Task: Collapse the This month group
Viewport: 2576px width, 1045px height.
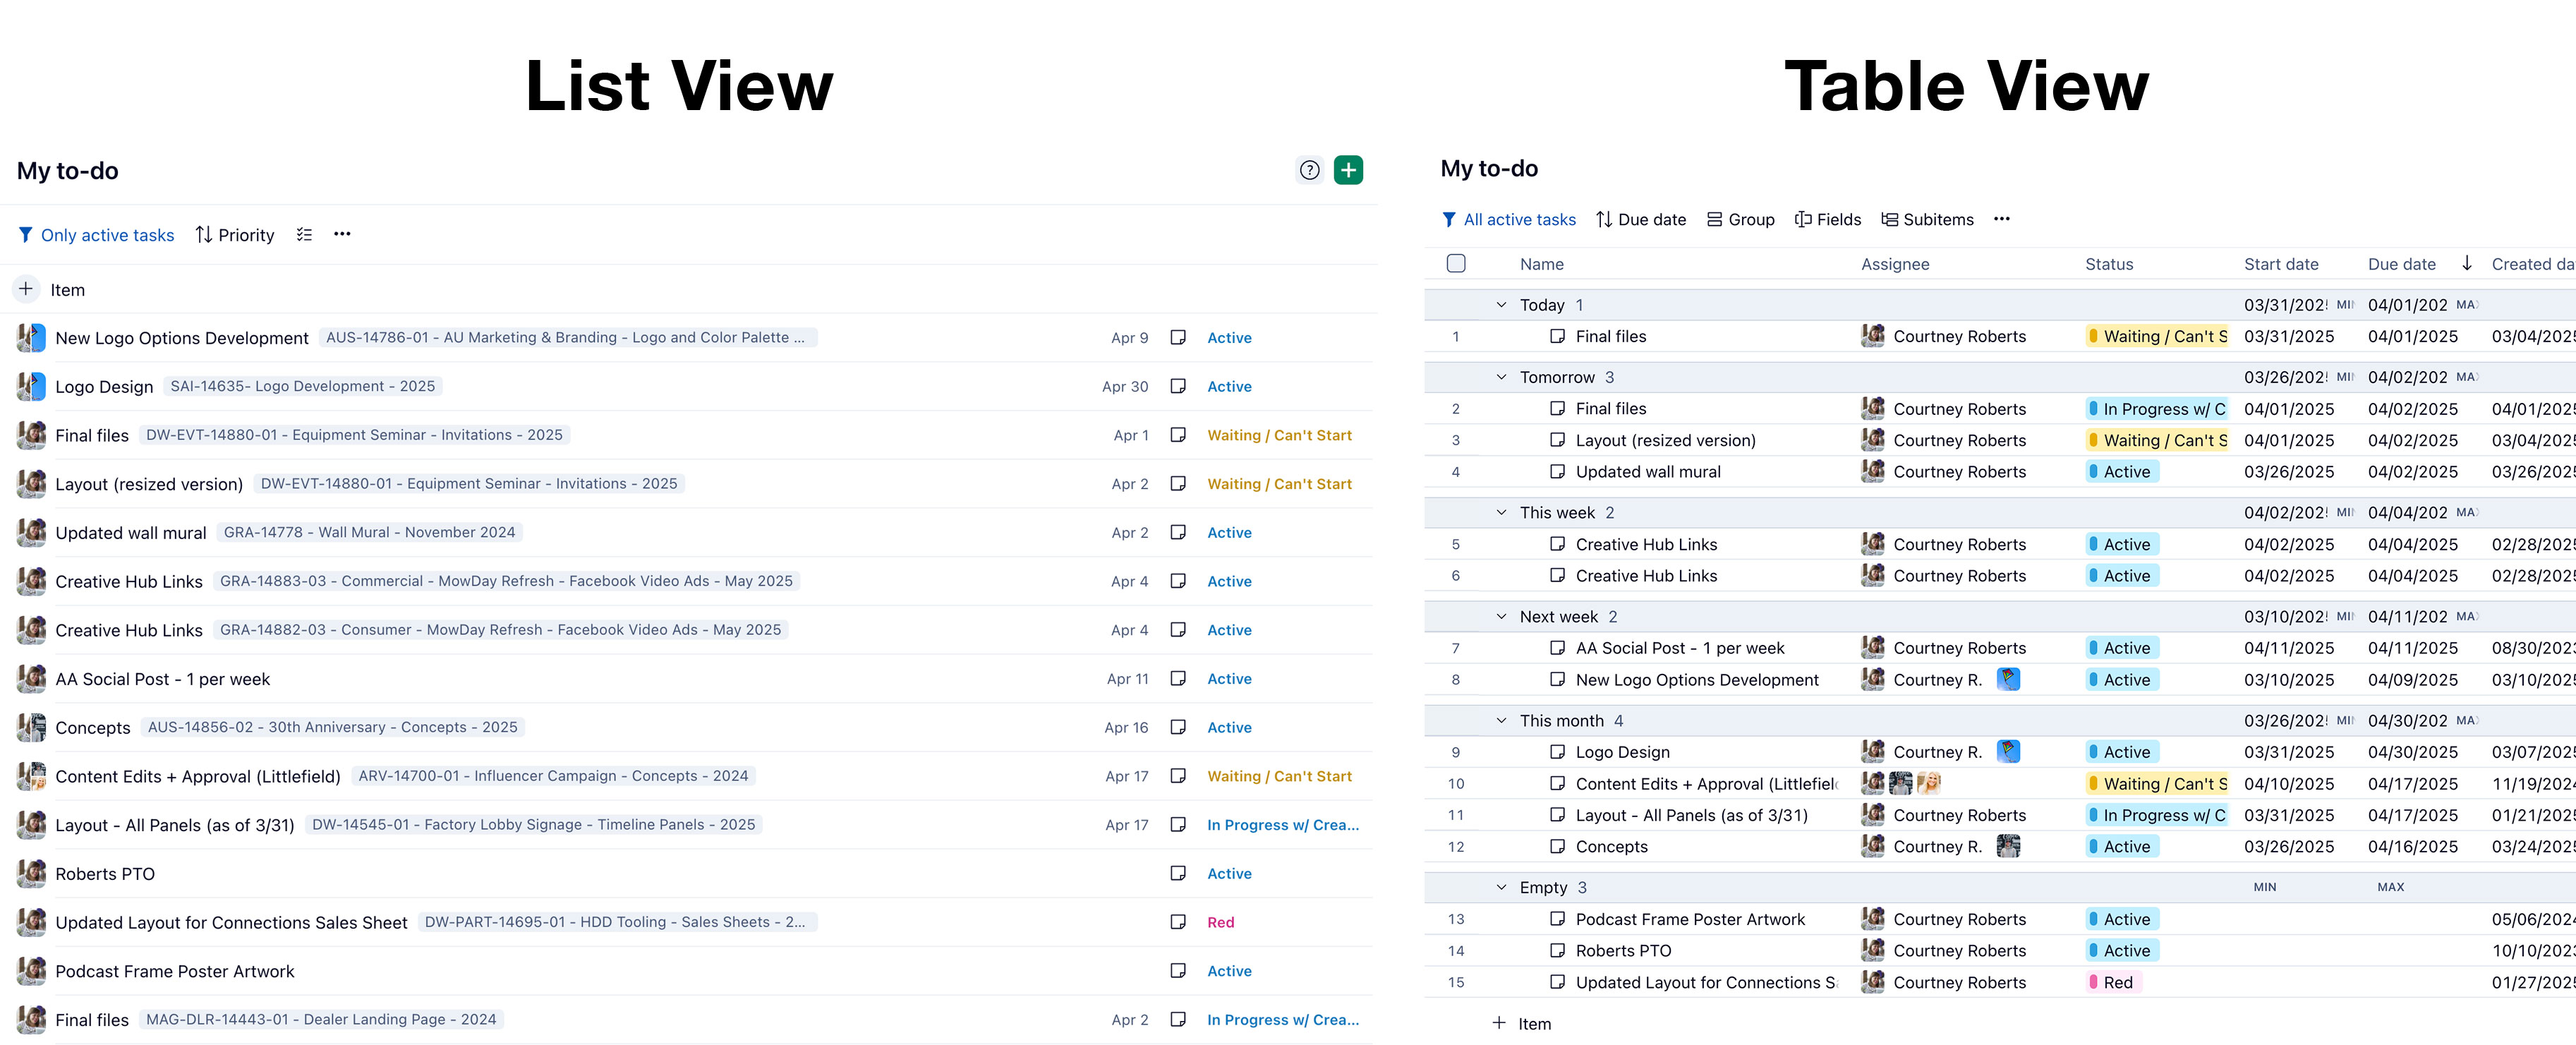Action: point(1500,720)
